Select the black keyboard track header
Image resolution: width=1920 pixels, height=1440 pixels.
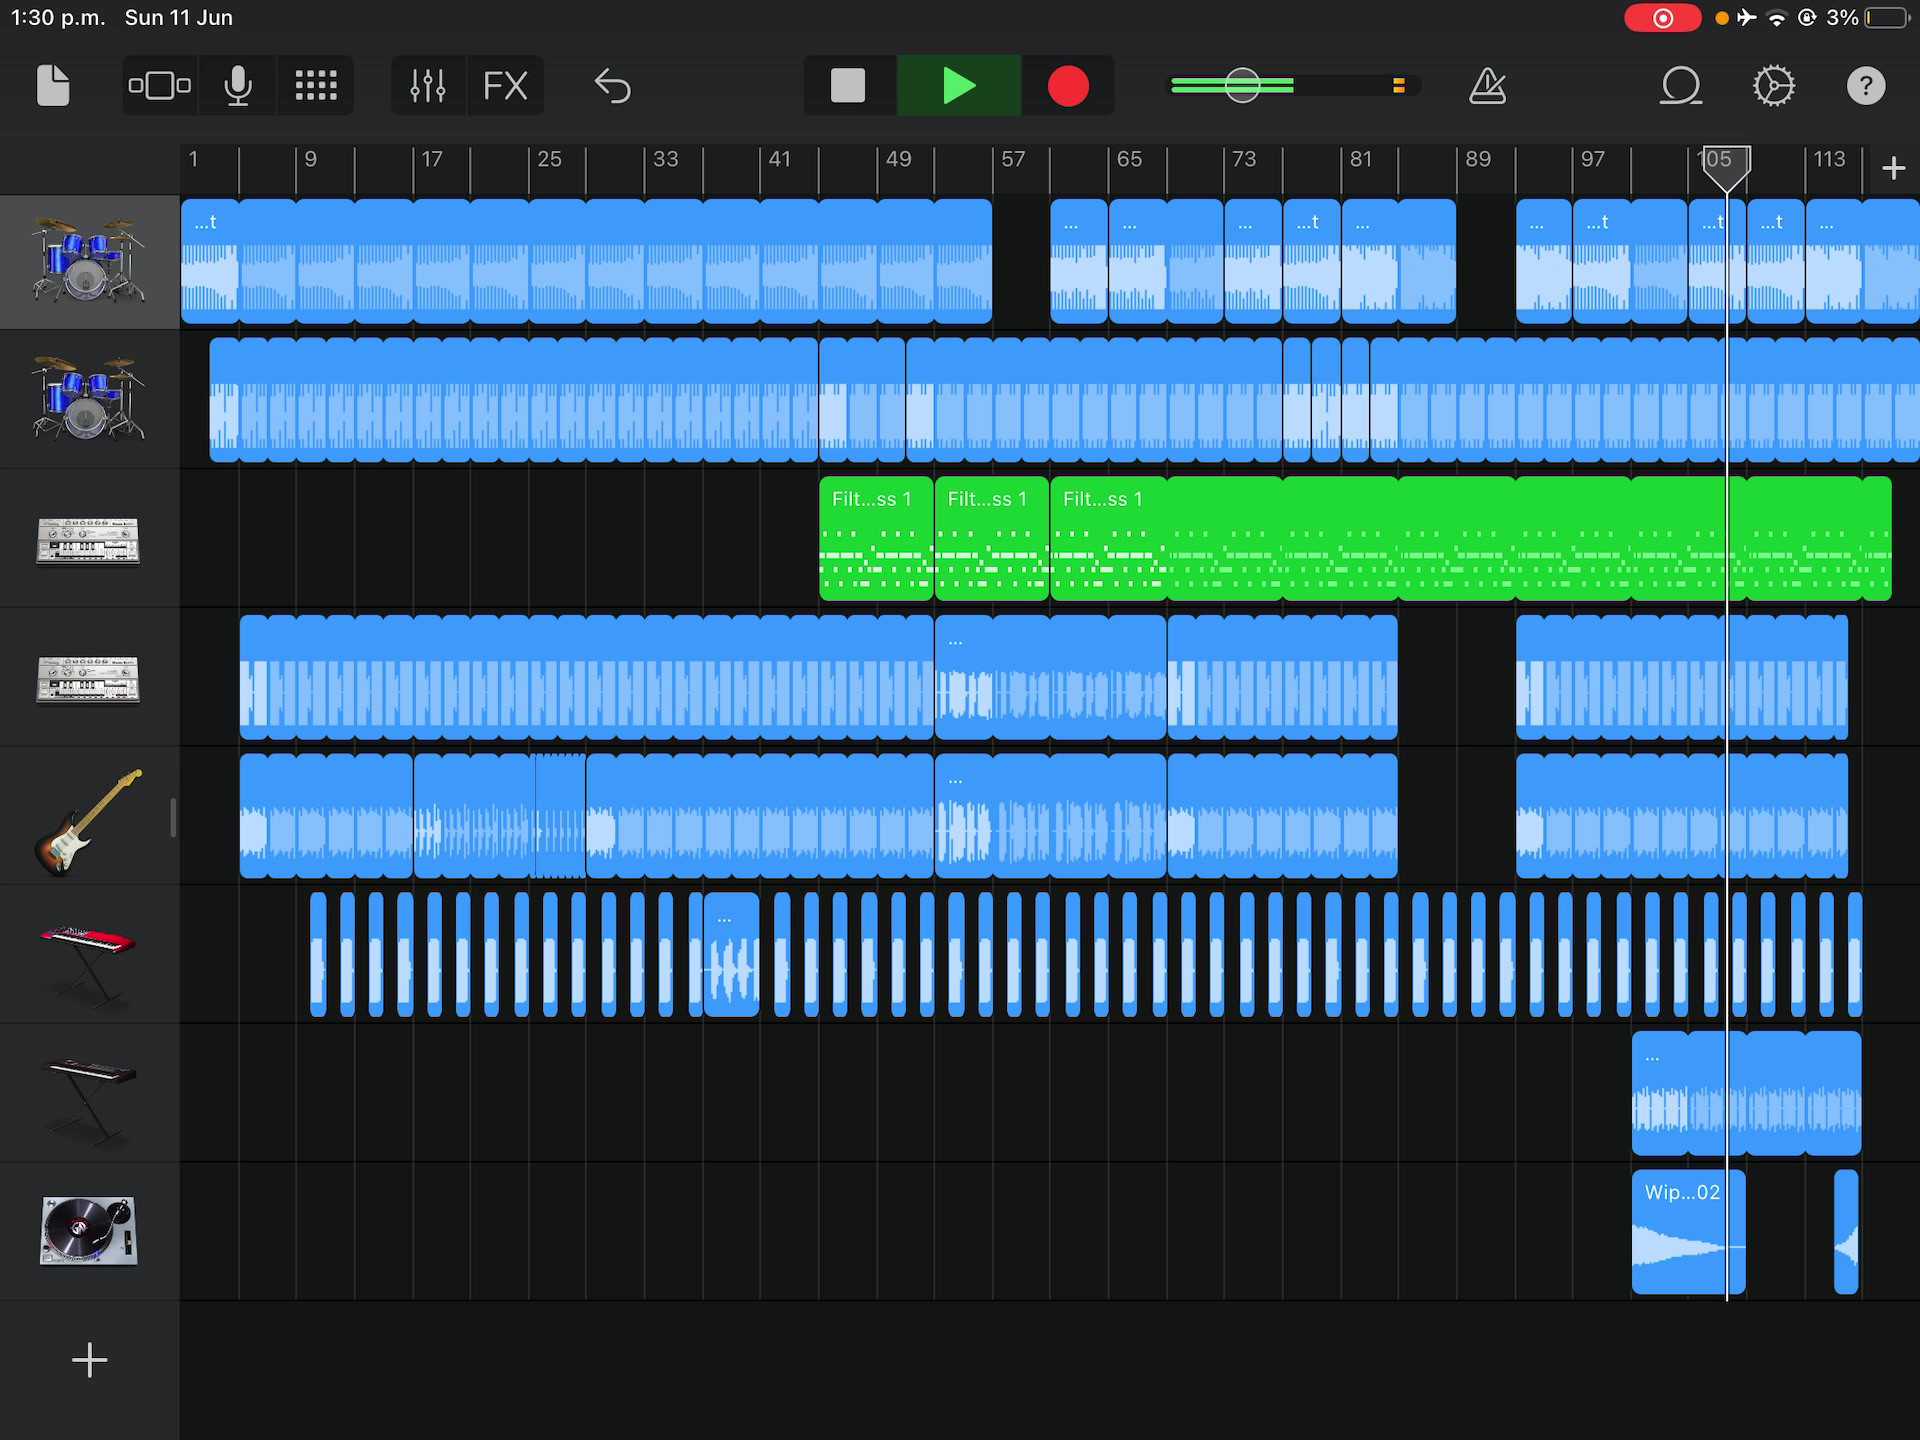click(x=90, y=1094)
